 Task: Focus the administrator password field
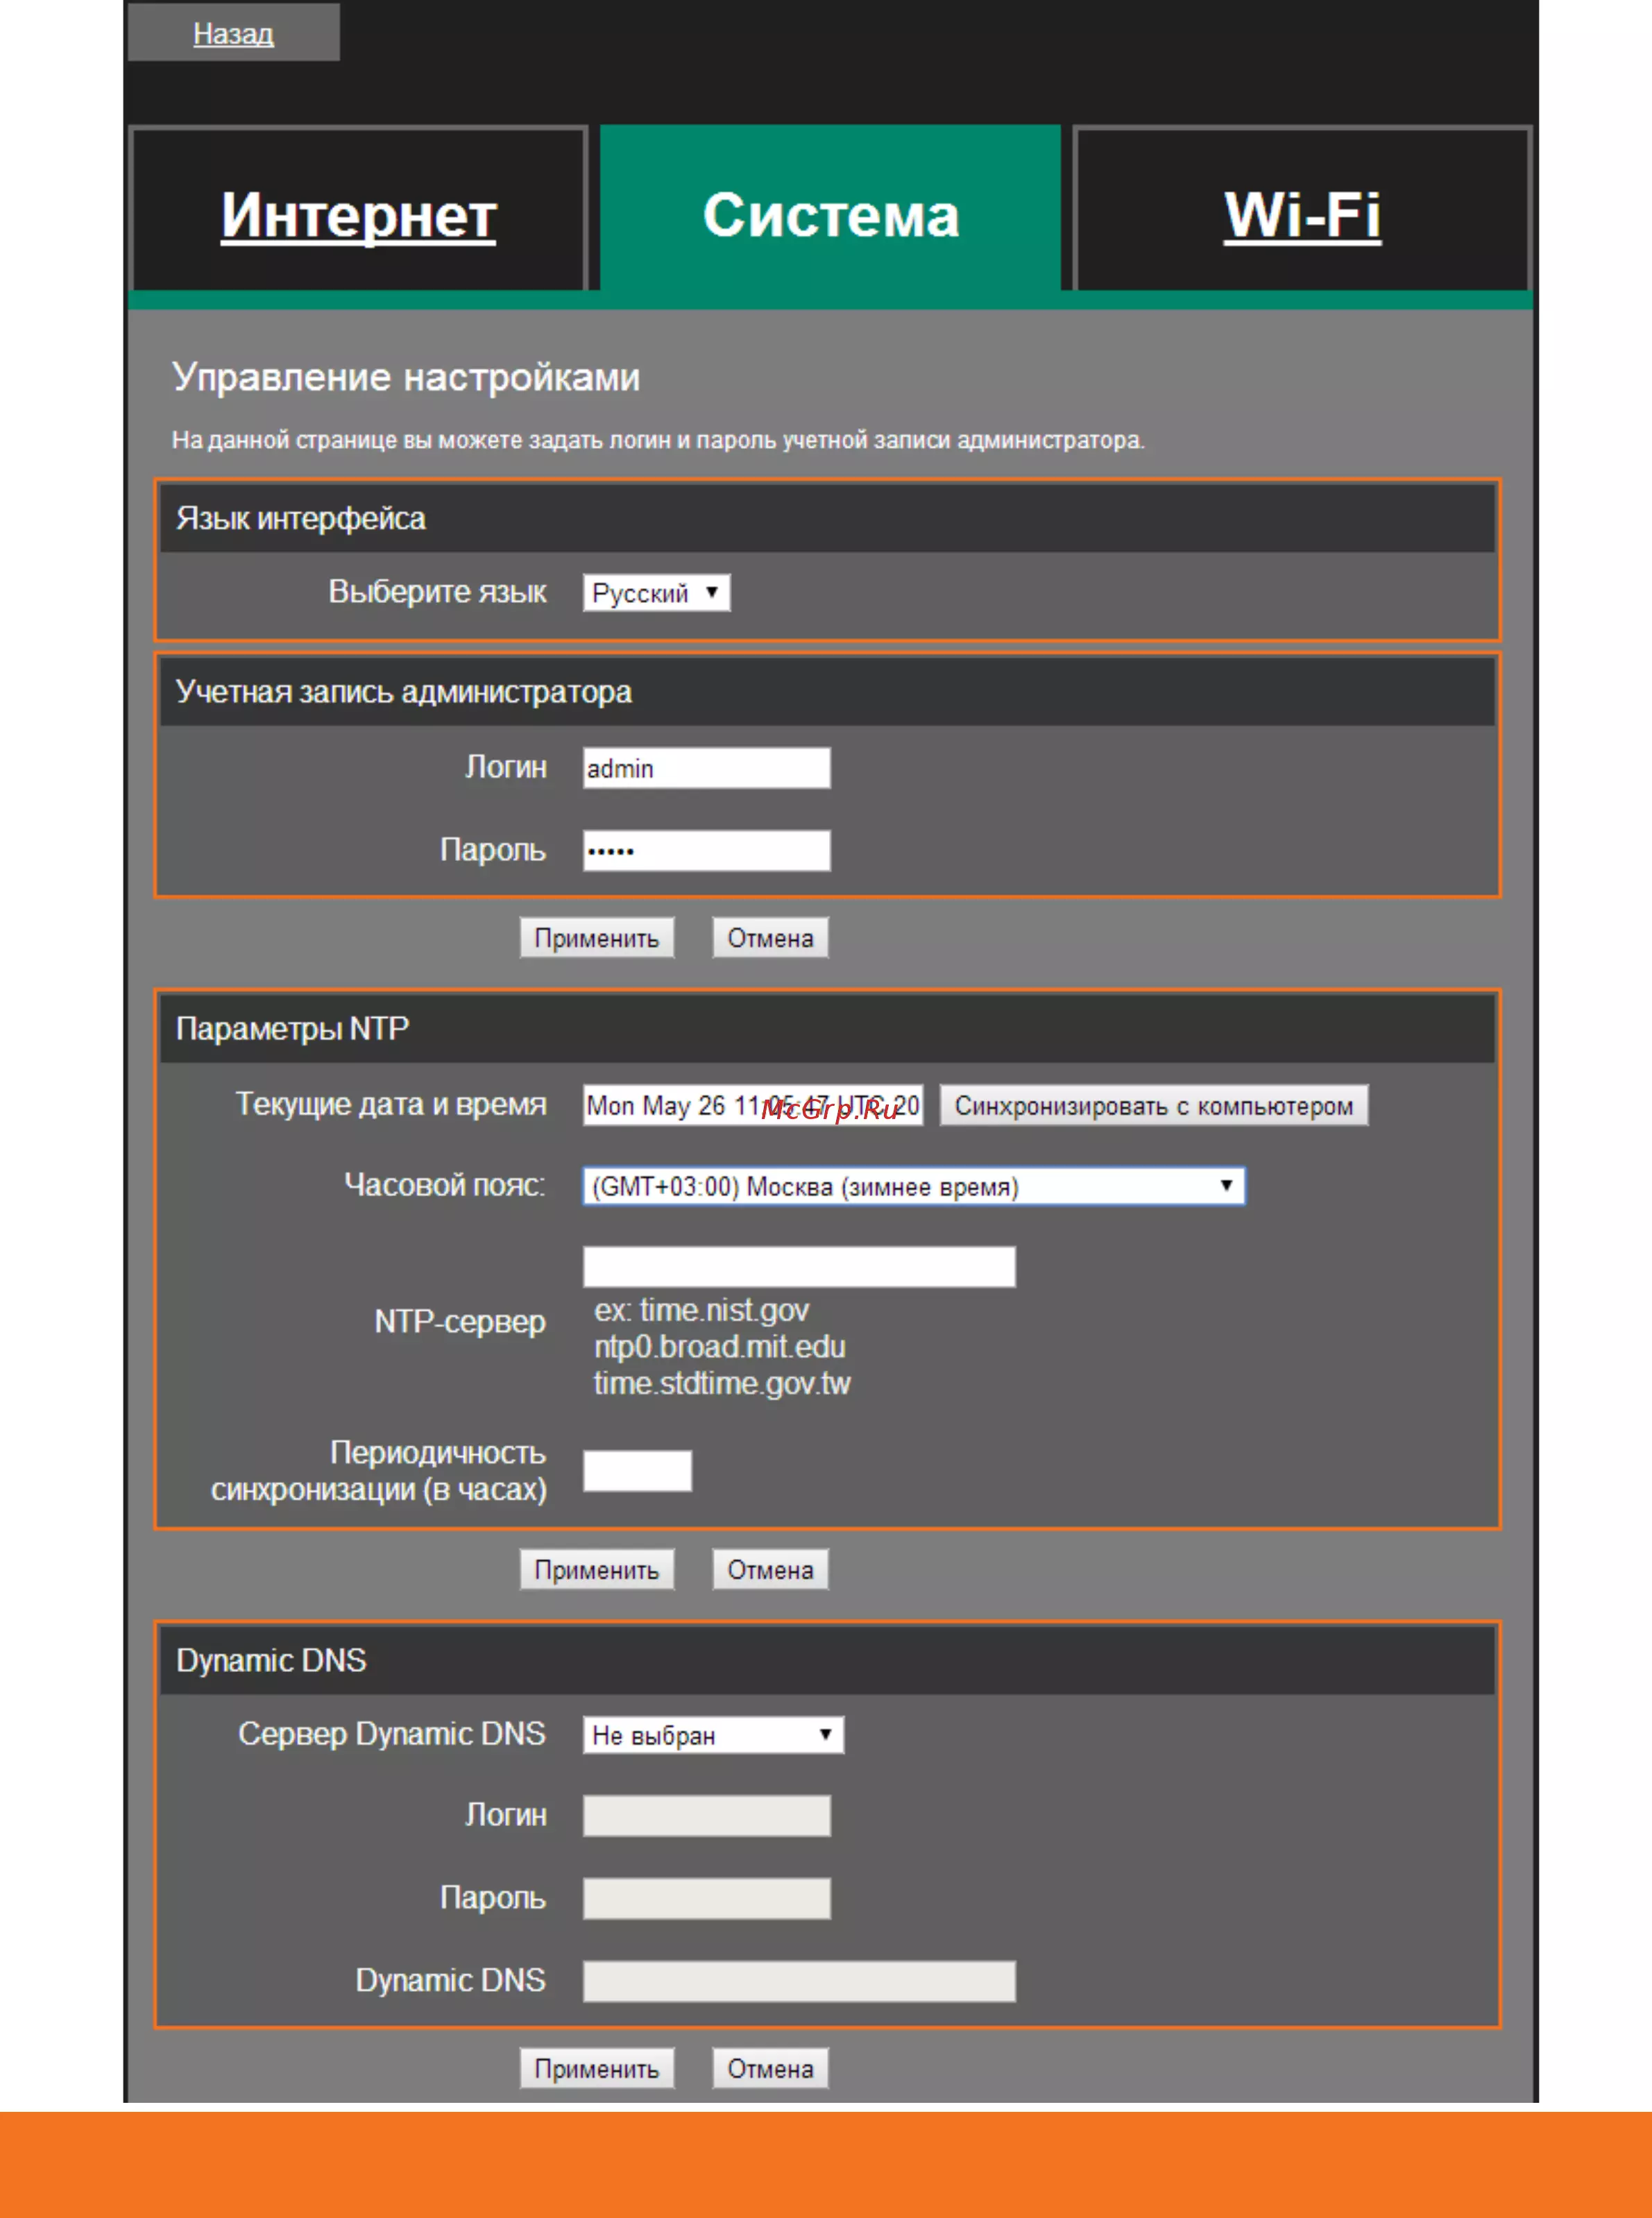pyautogui.click(x=706, y=851)
